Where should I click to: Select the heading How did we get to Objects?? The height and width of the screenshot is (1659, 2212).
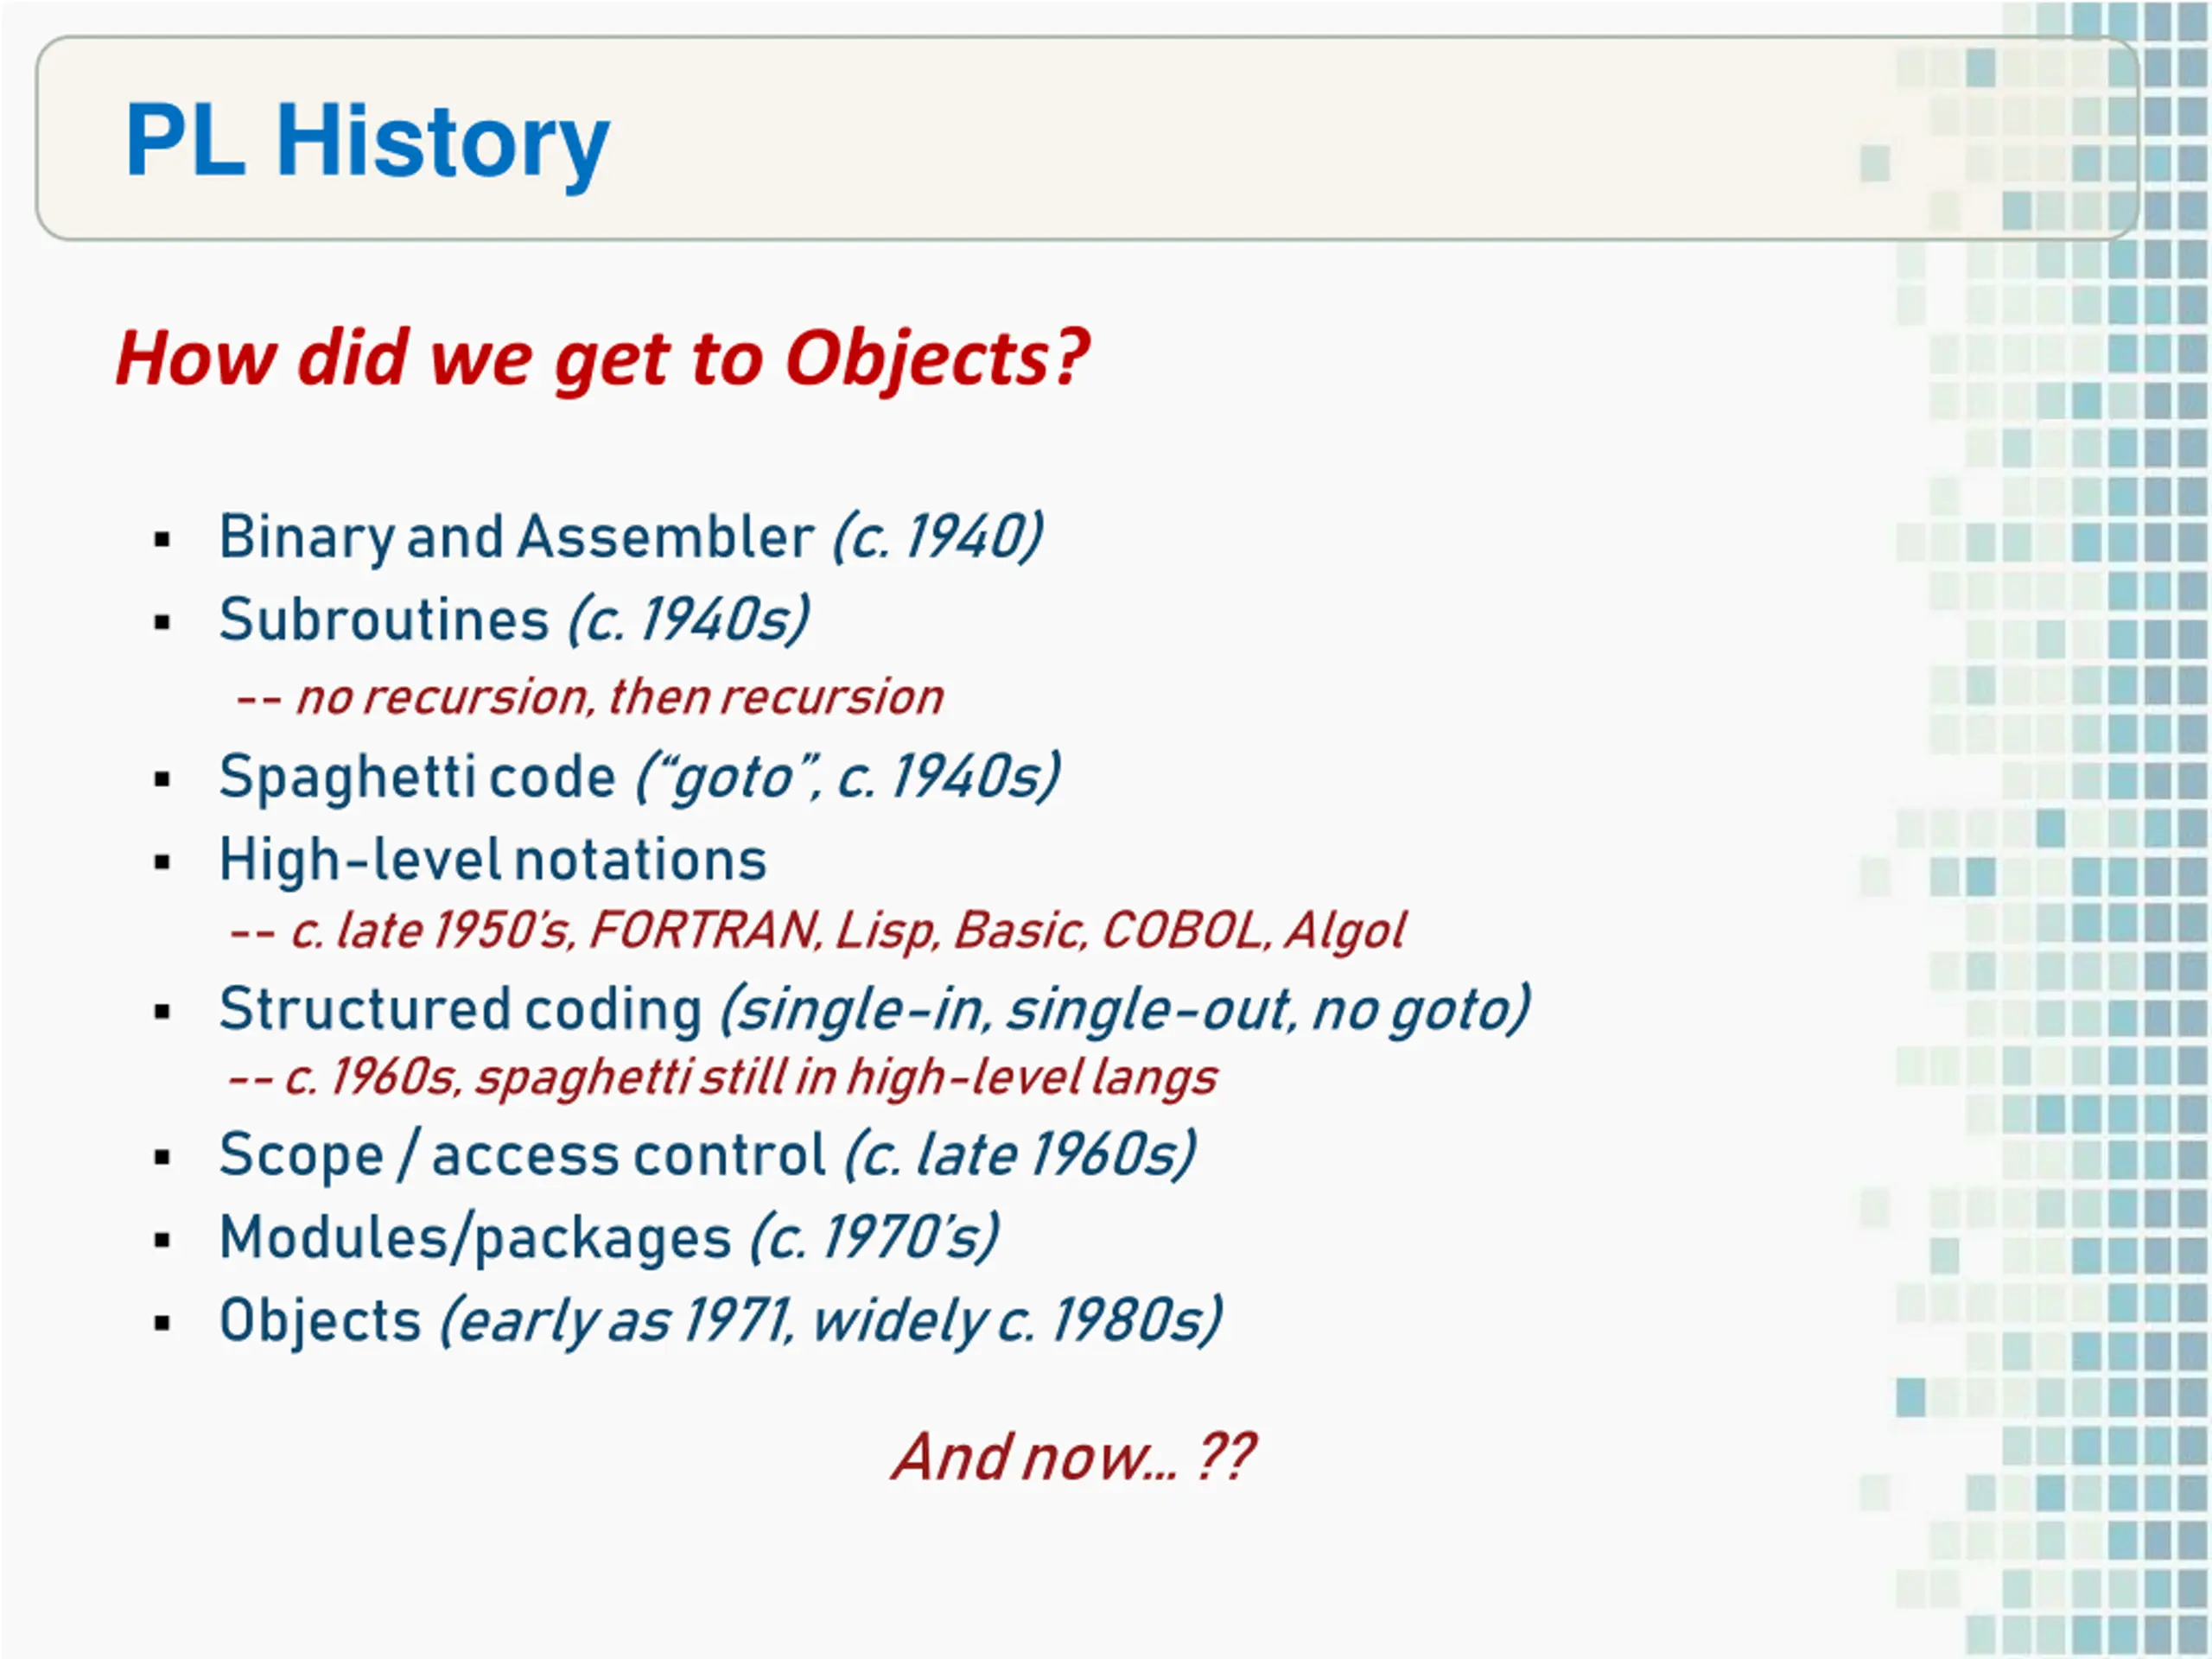click(x=602, y=359)
